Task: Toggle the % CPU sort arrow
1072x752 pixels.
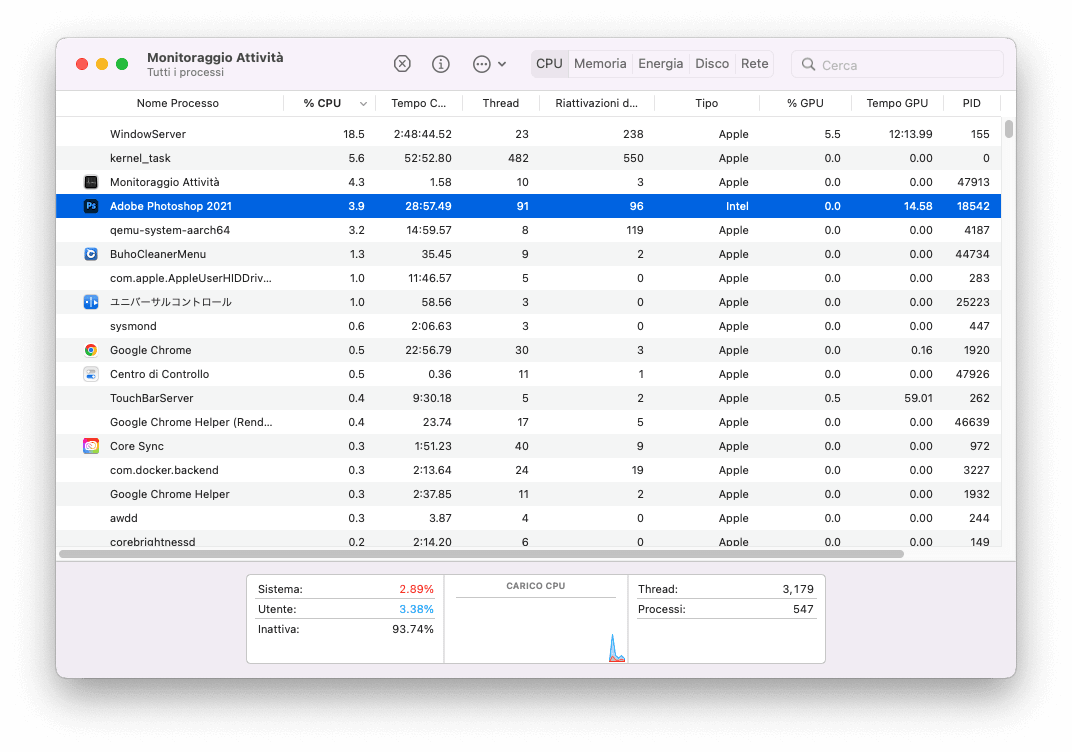Action: [x=363, y=104]
